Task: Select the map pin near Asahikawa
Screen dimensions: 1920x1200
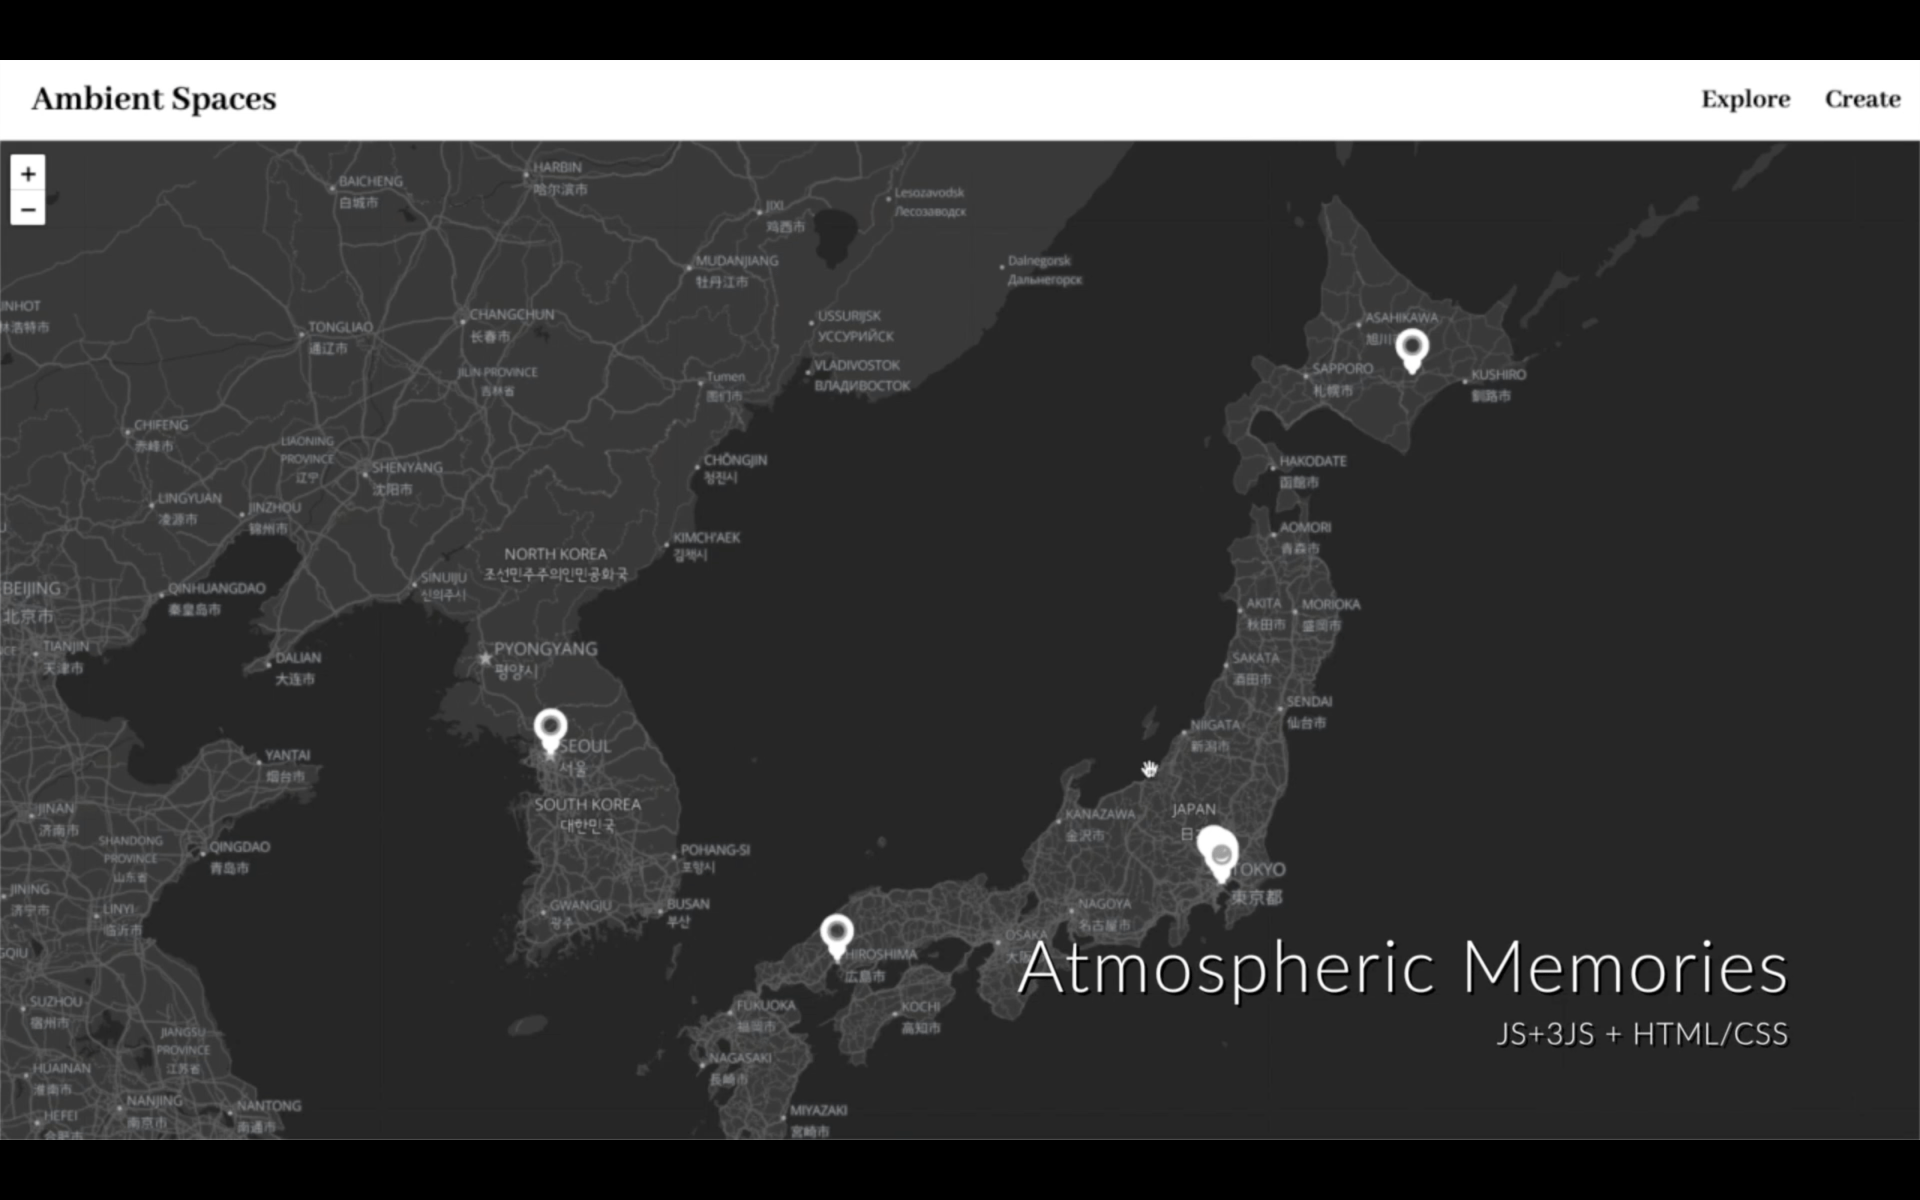Action: [x=1412, y=349]
